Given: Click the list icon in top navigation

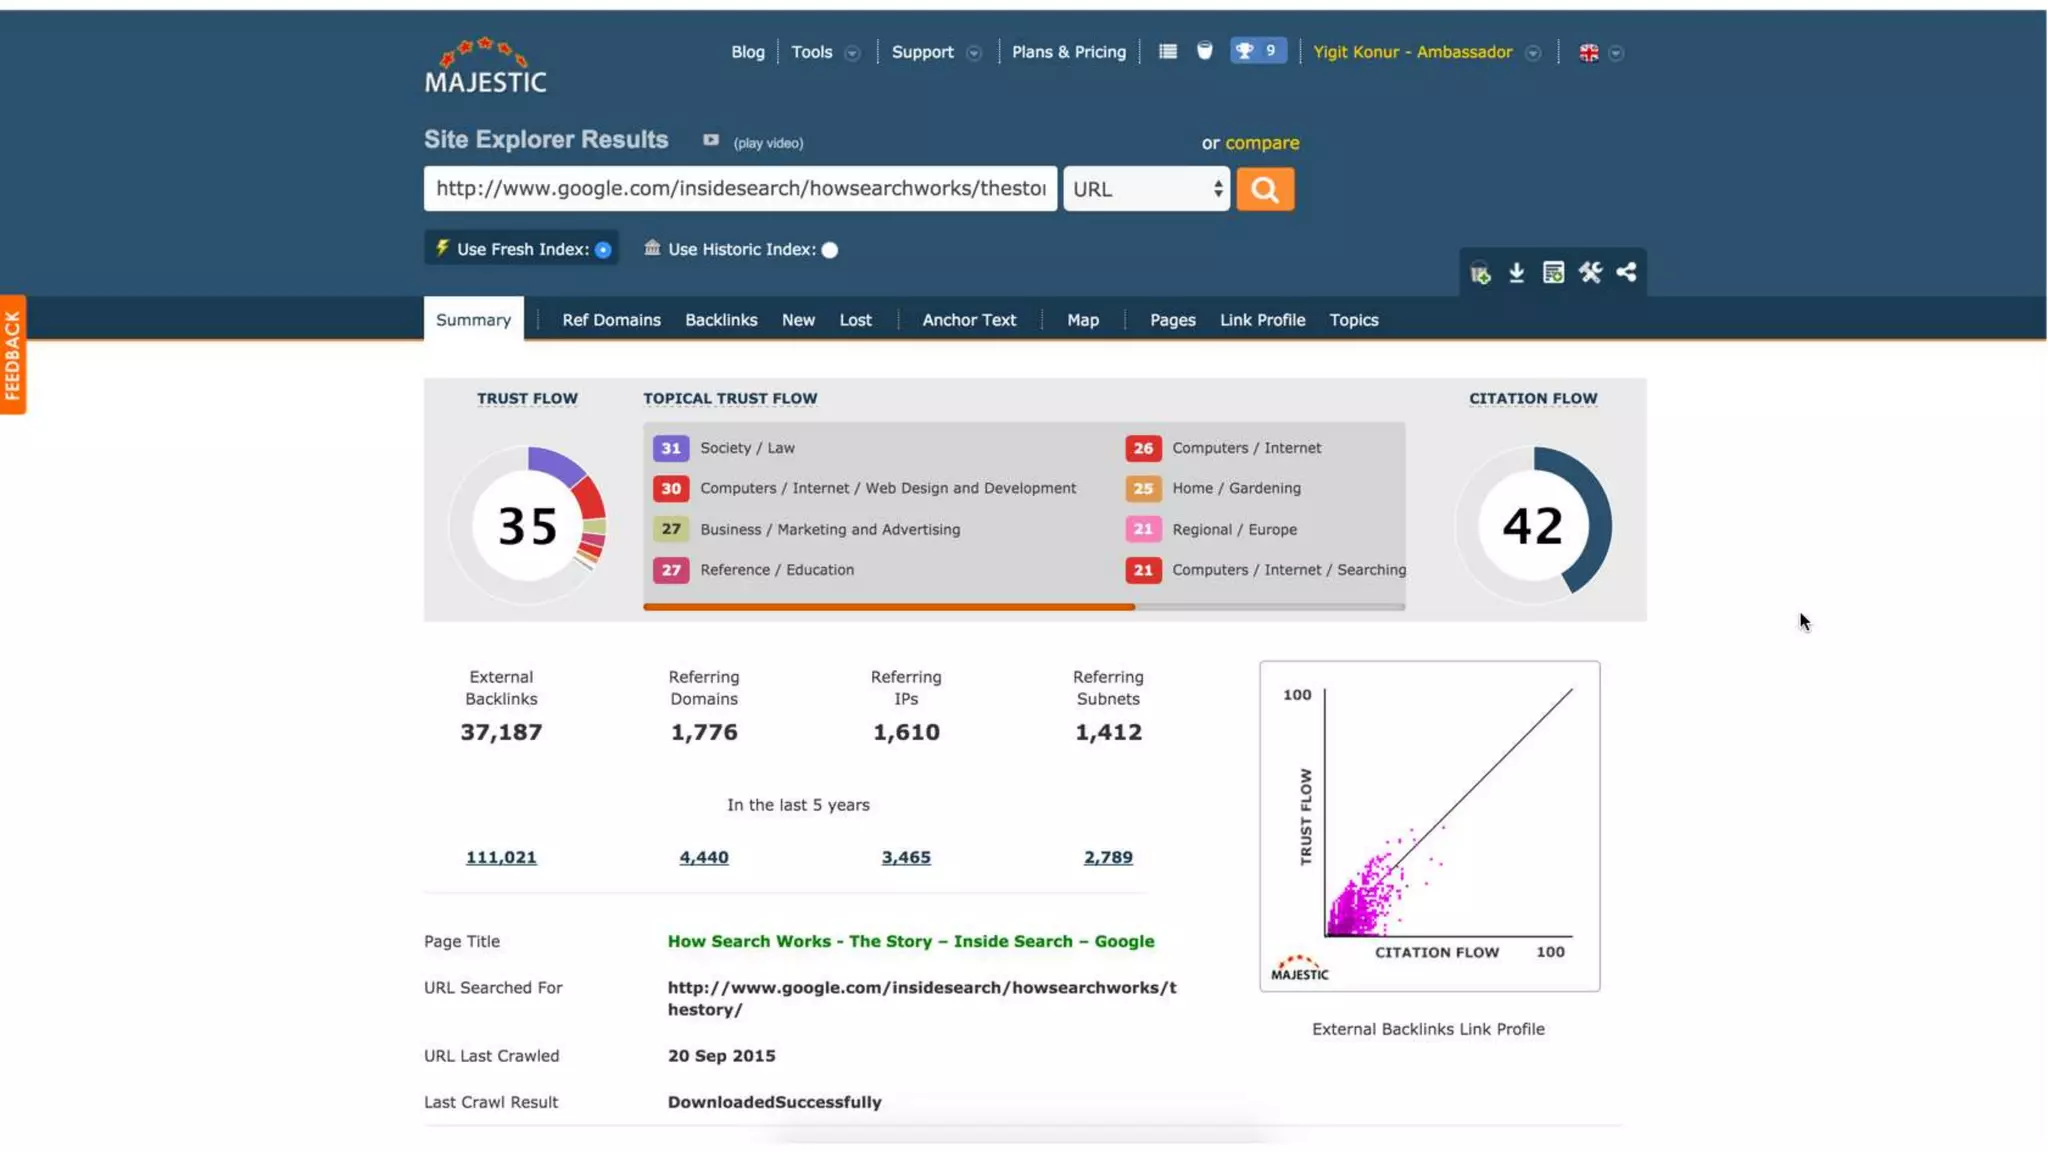Looking at the screenshot, I should pos(1167,51).
